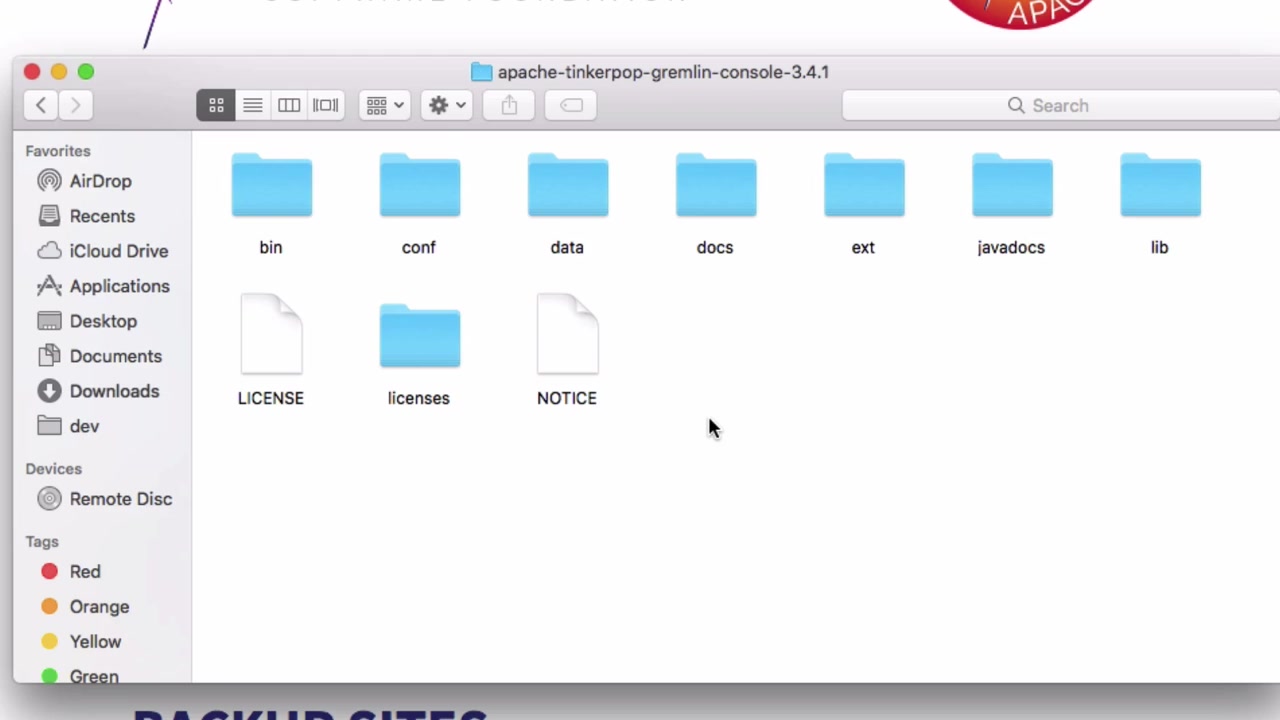
Task: Switch to list view
Action: coord(253,105)
